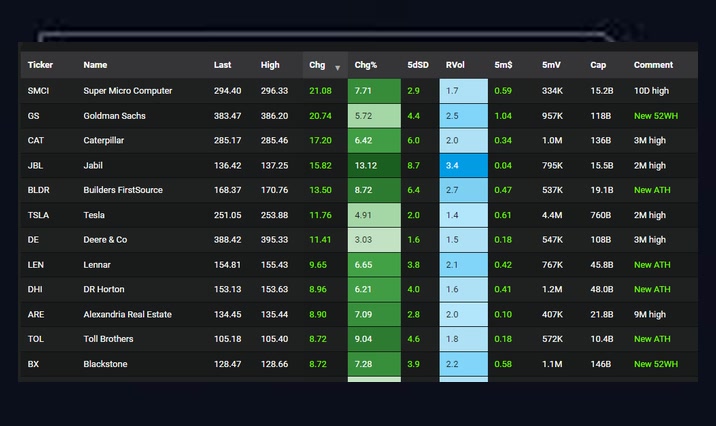Select the DHI ticker cell
716x426 pixels.
35,289
